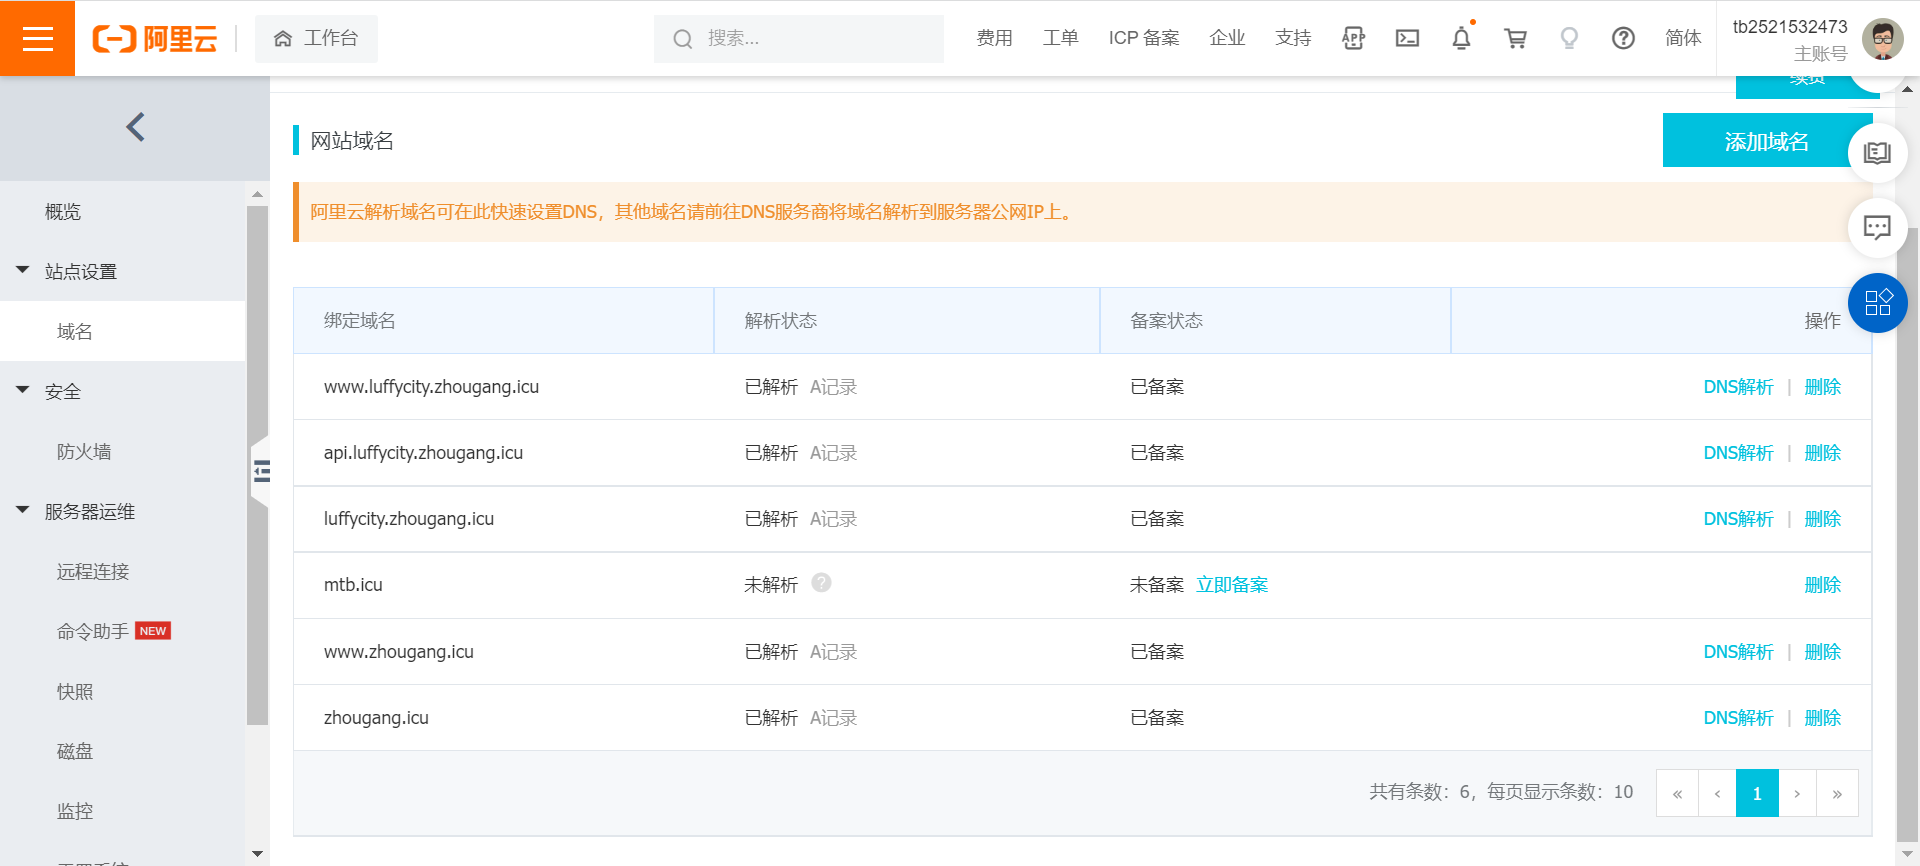Collapse the 站点设置 section

pos(23,270)
